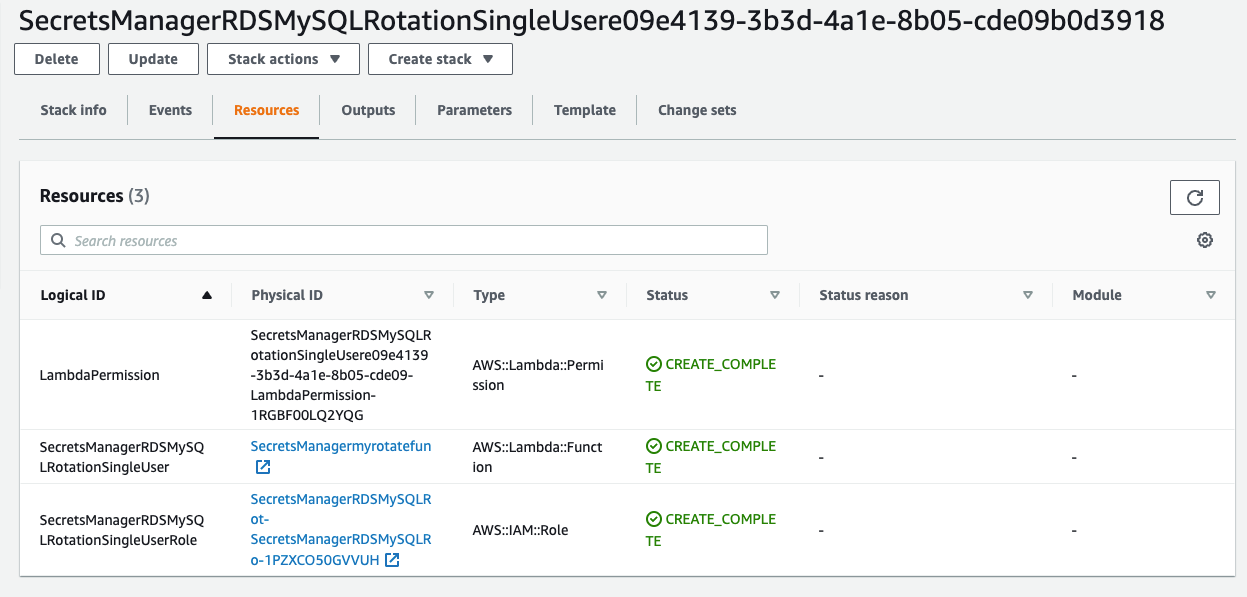
Task: Click the LambdaPermission physical ID ending 1RGBF00LQ2YQG
Action: [x=341, y=375]
